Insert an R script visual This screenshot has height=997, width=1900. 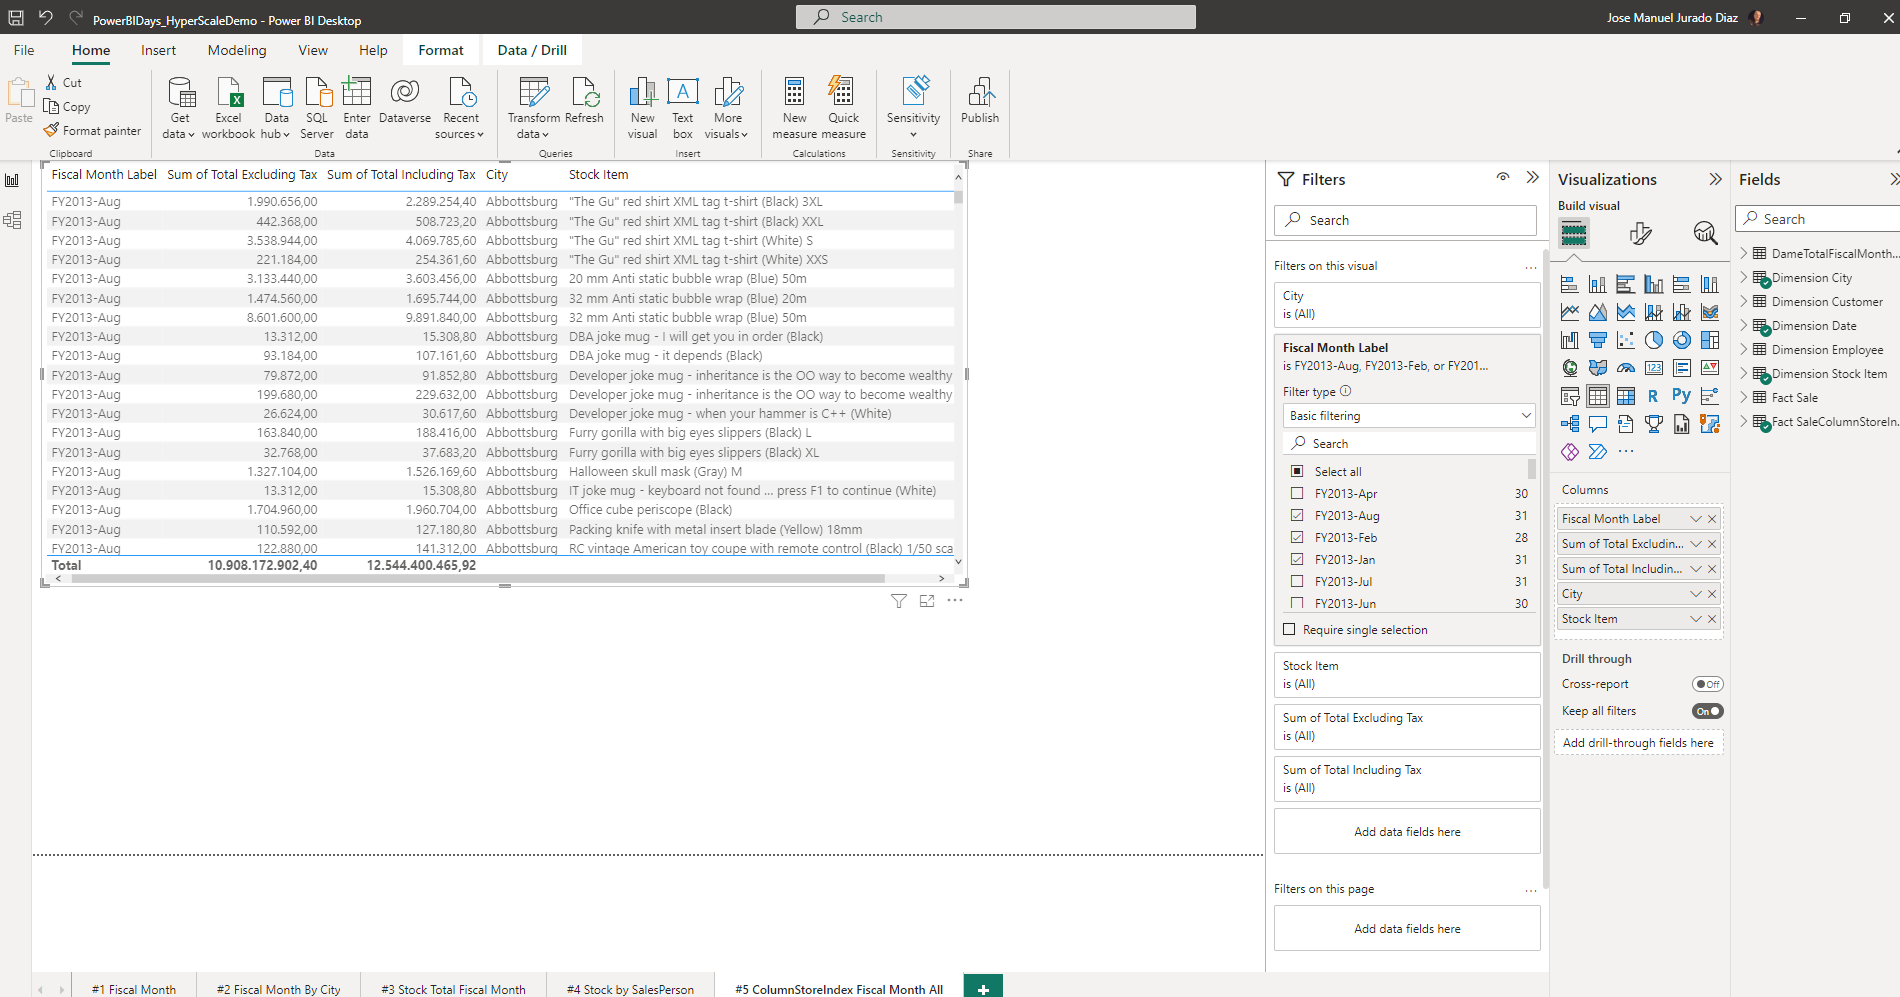click(1654, 396)
